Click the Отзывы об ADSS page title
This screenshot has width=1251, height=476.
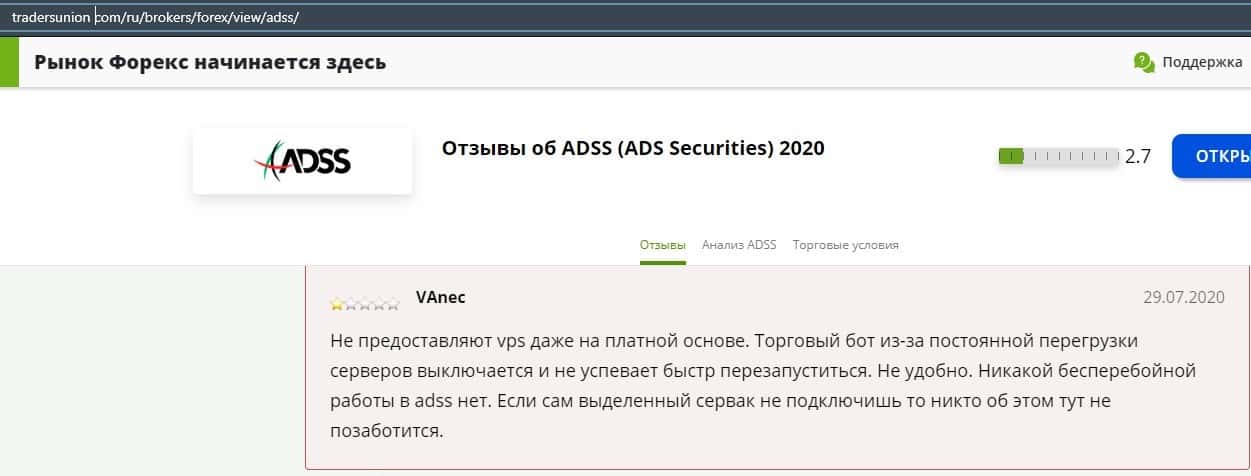tap(632, 148)
